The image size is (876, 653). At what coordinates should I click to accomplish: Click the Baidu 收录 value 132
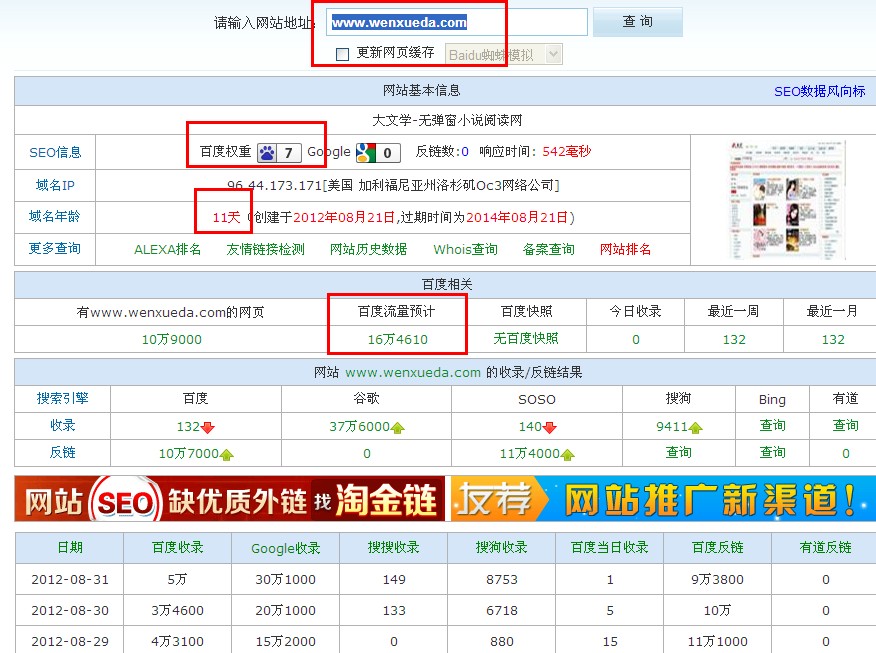pyautogui.click(x=188, y=427)
